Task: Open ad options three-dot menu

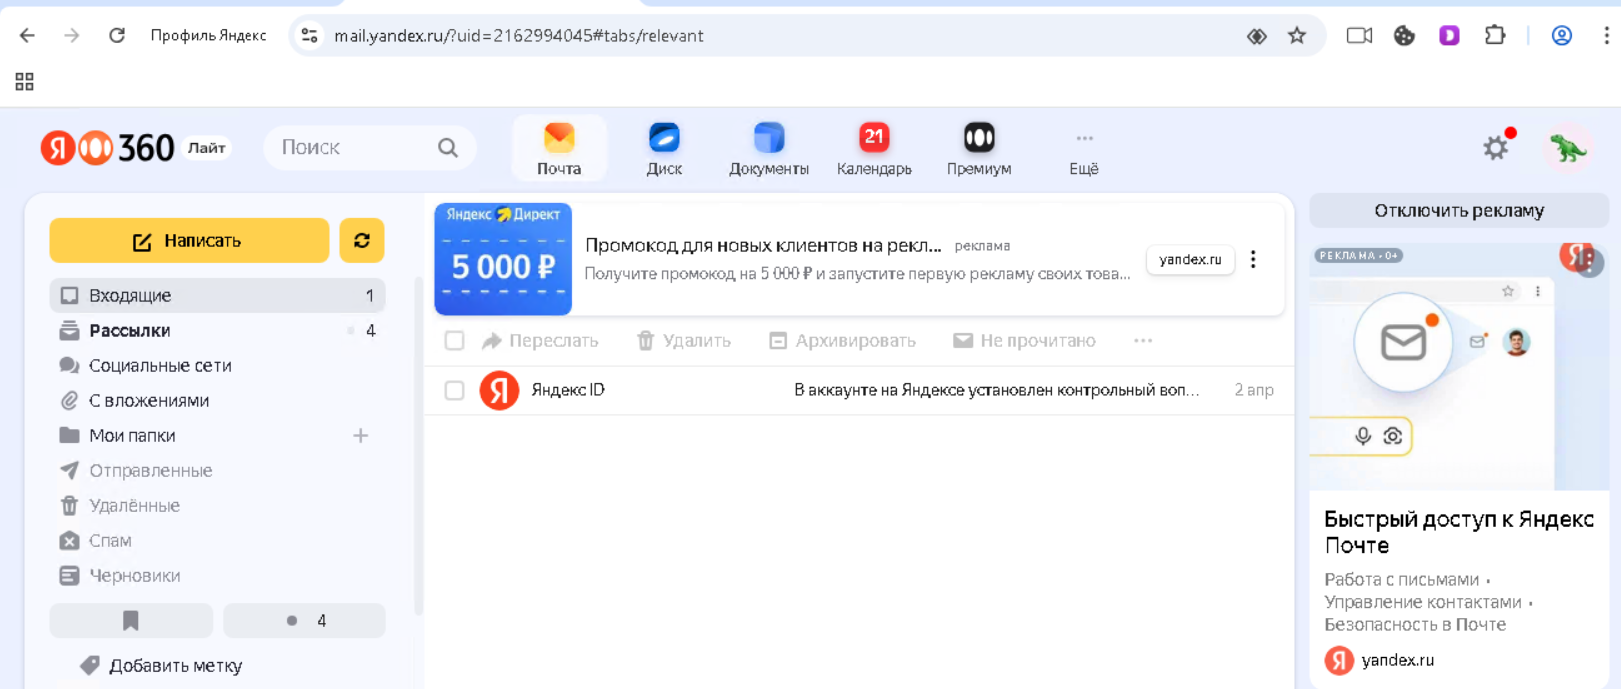Action: (x=1253, y=260)
